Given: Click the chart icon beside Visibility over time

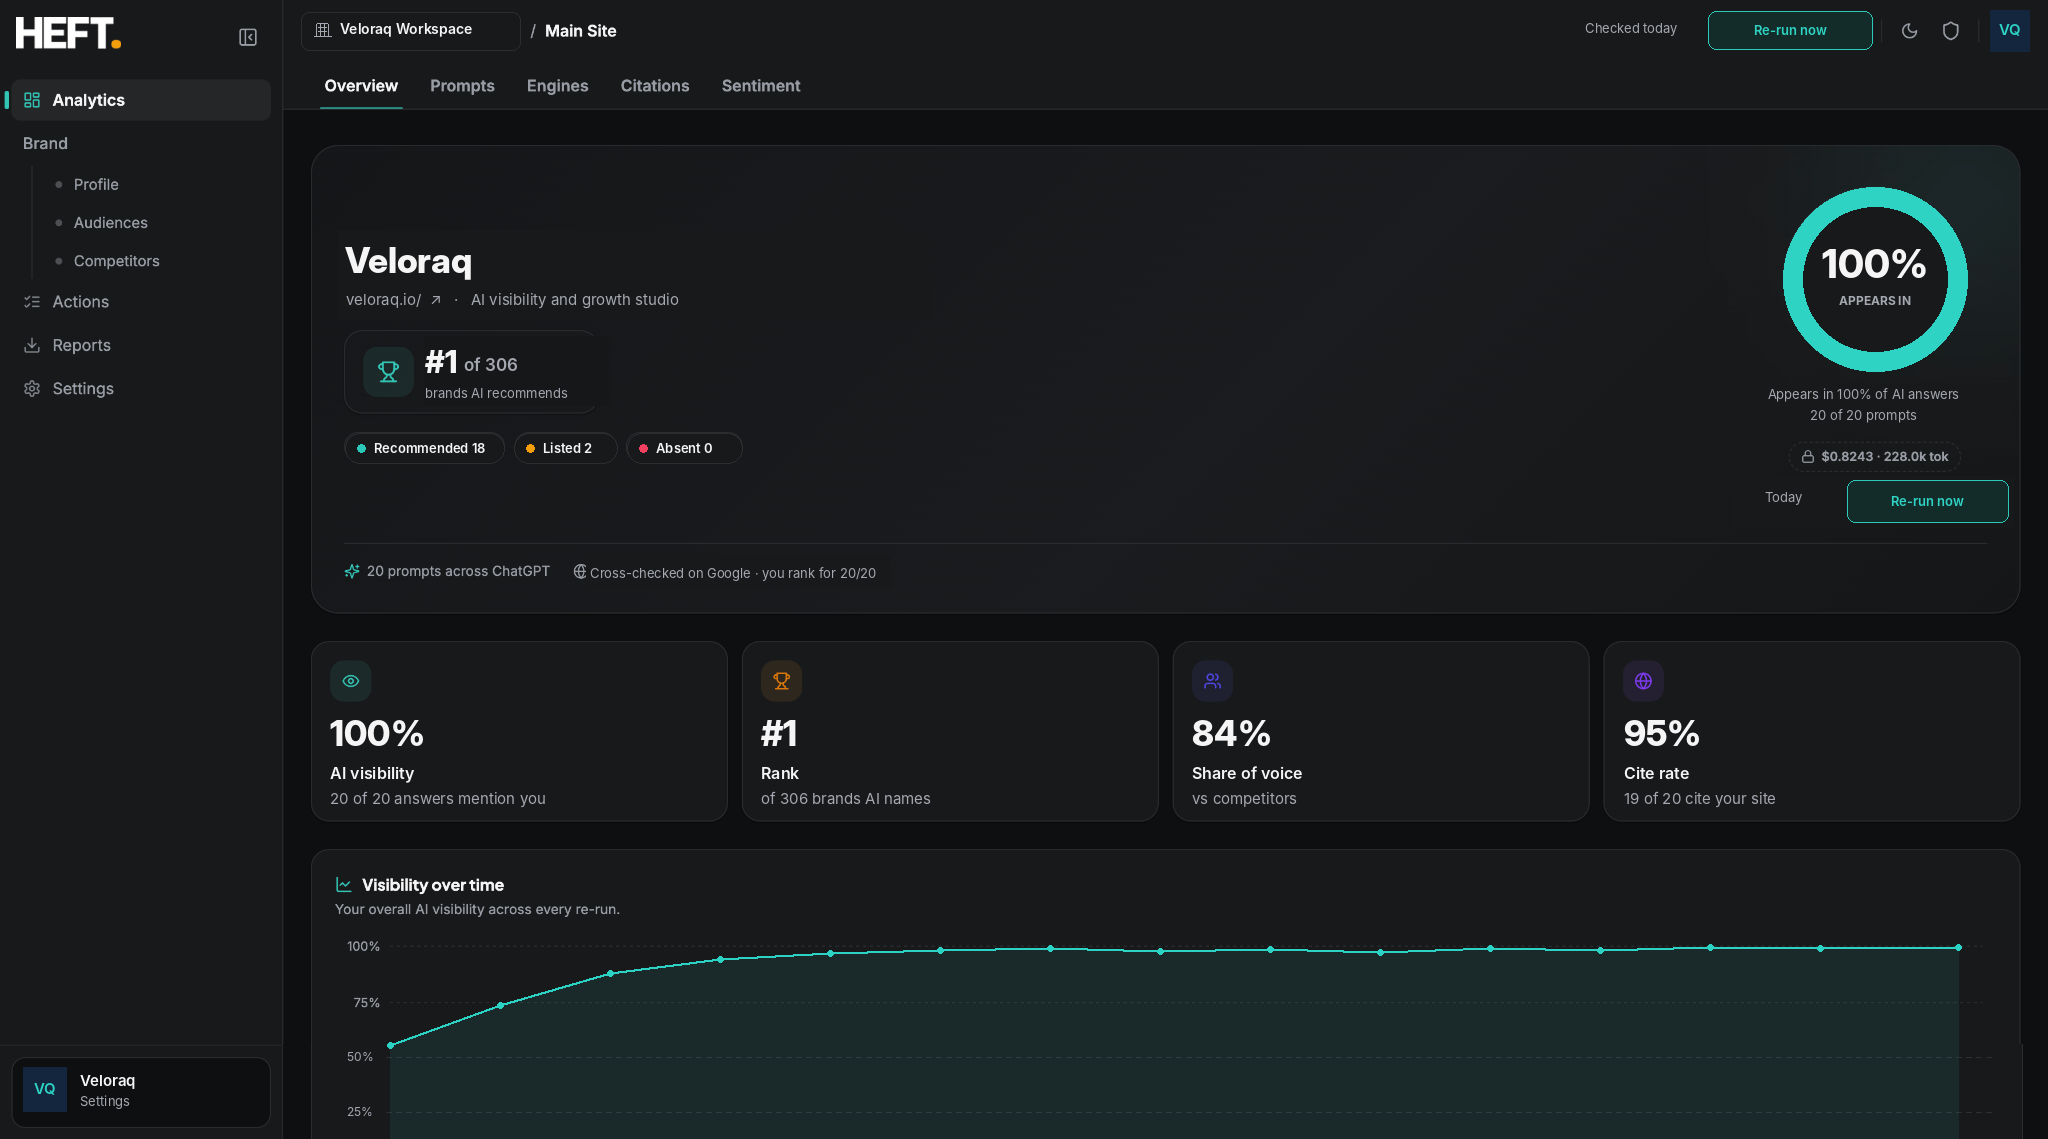Looking at the screenshot, I should click(344, 885).
